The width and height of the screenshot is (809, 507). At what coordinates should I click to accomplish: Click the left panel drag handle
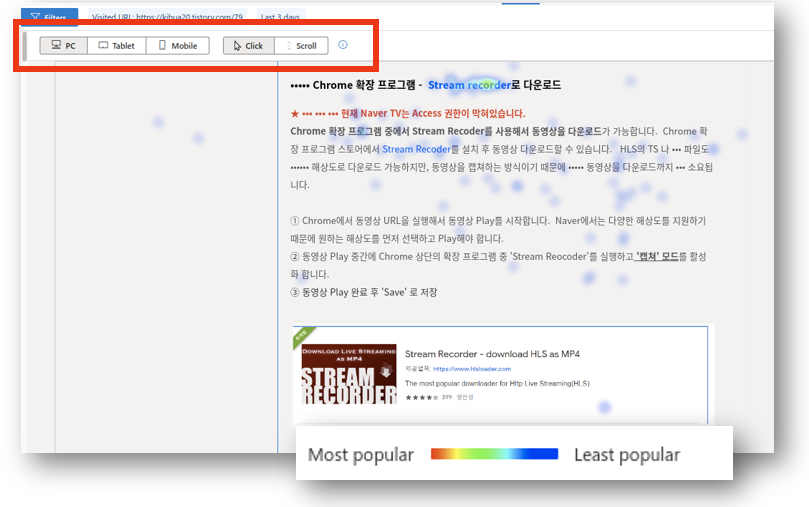[x=25, y=46]
